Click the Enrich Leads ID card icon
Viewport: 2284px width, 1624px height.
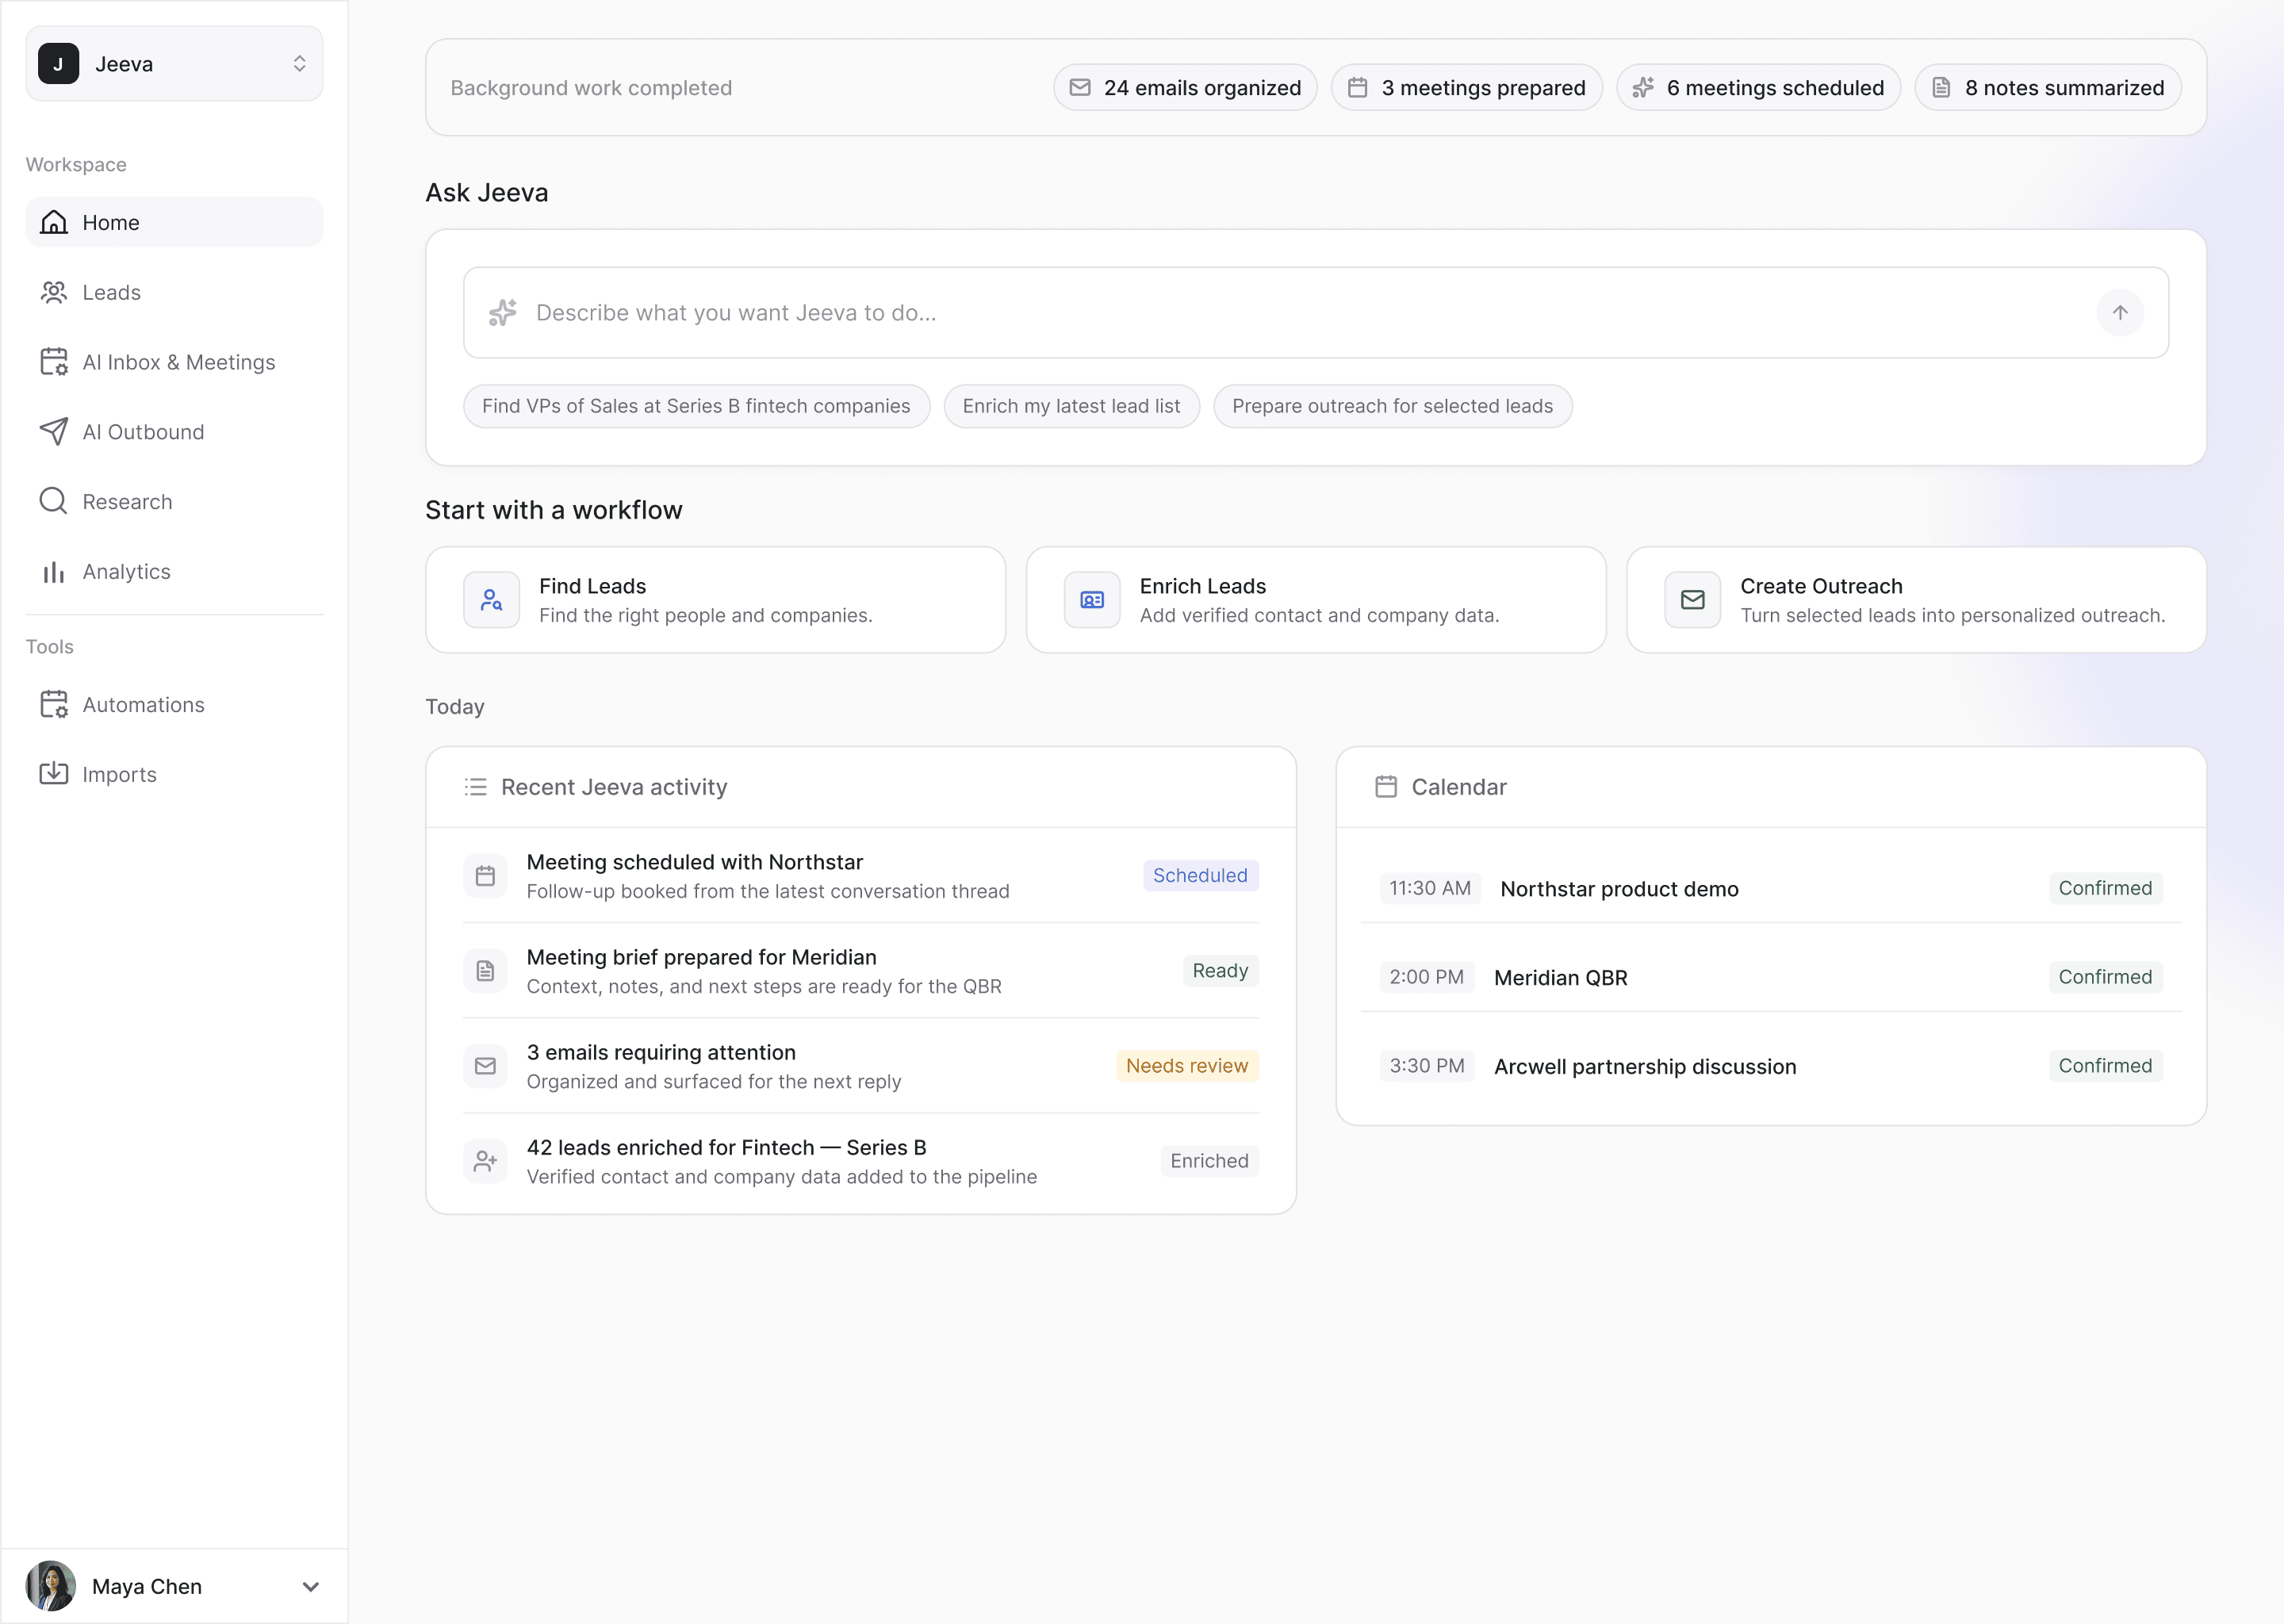[1092, 600]
